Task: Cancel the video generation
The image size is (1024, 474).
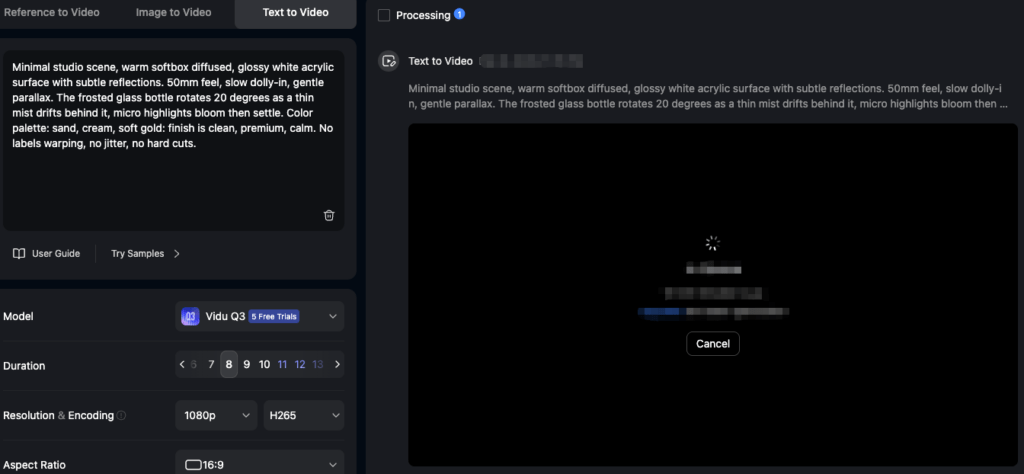Action: coord(712,343)
